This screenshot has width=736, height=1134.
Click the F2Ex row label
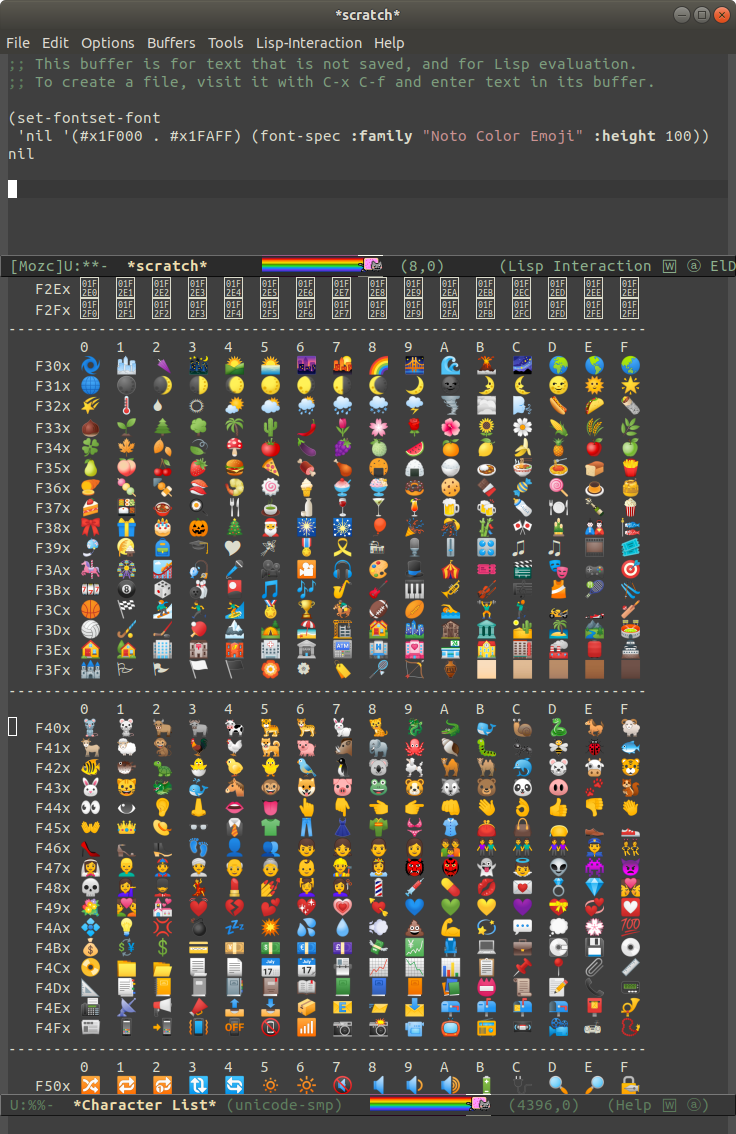click(x=53, y=289)
